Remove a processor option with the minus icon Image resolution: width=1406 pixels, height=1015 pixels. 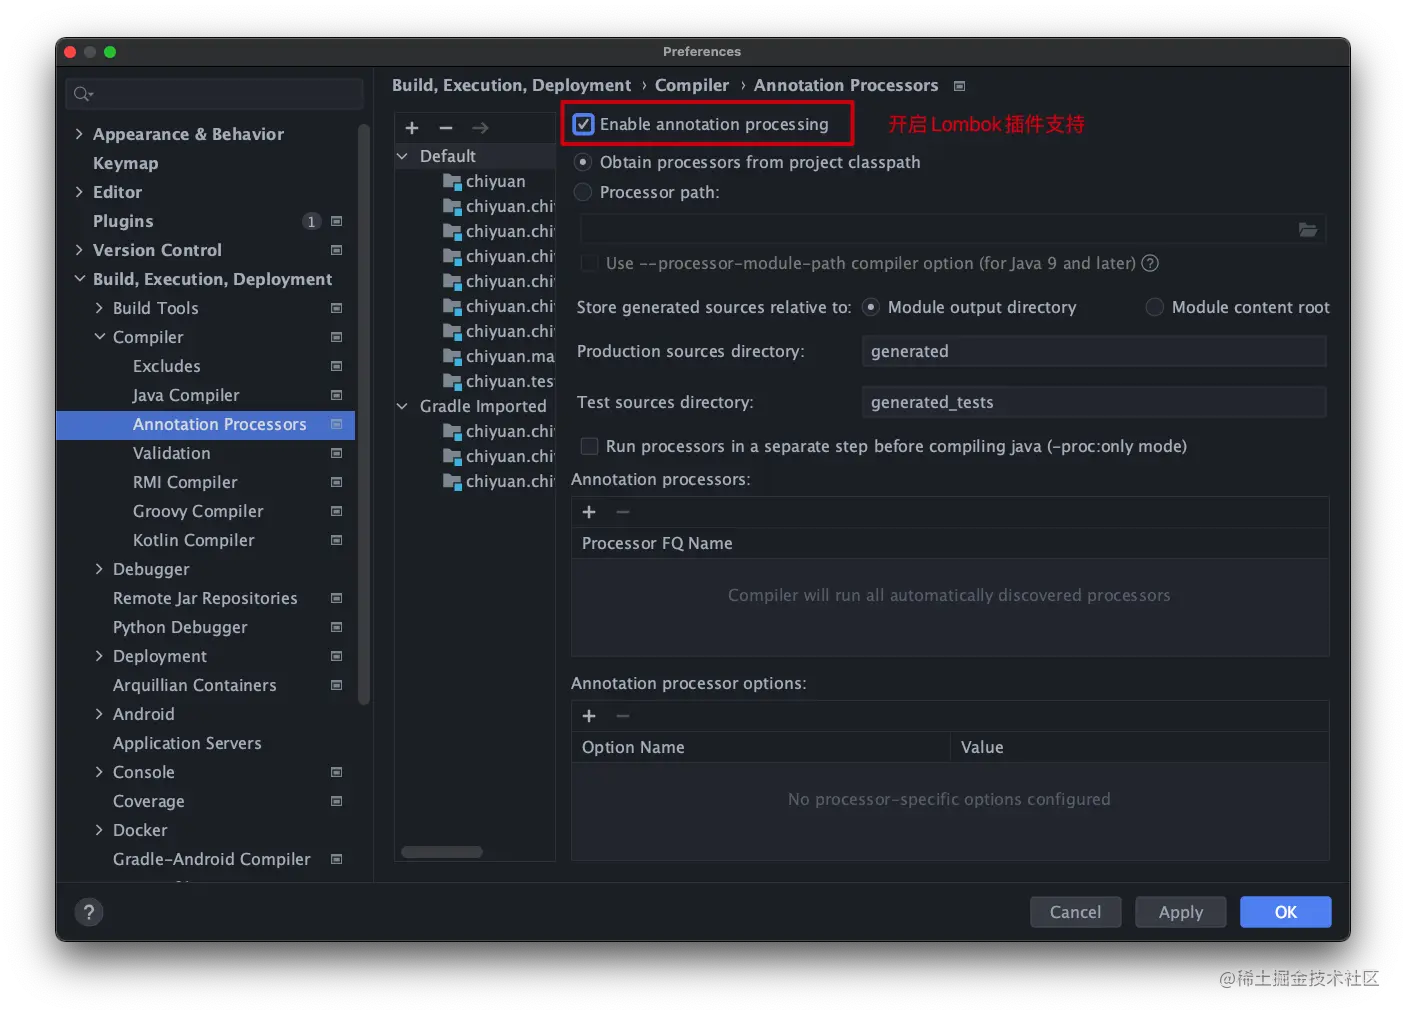[623, 716]
